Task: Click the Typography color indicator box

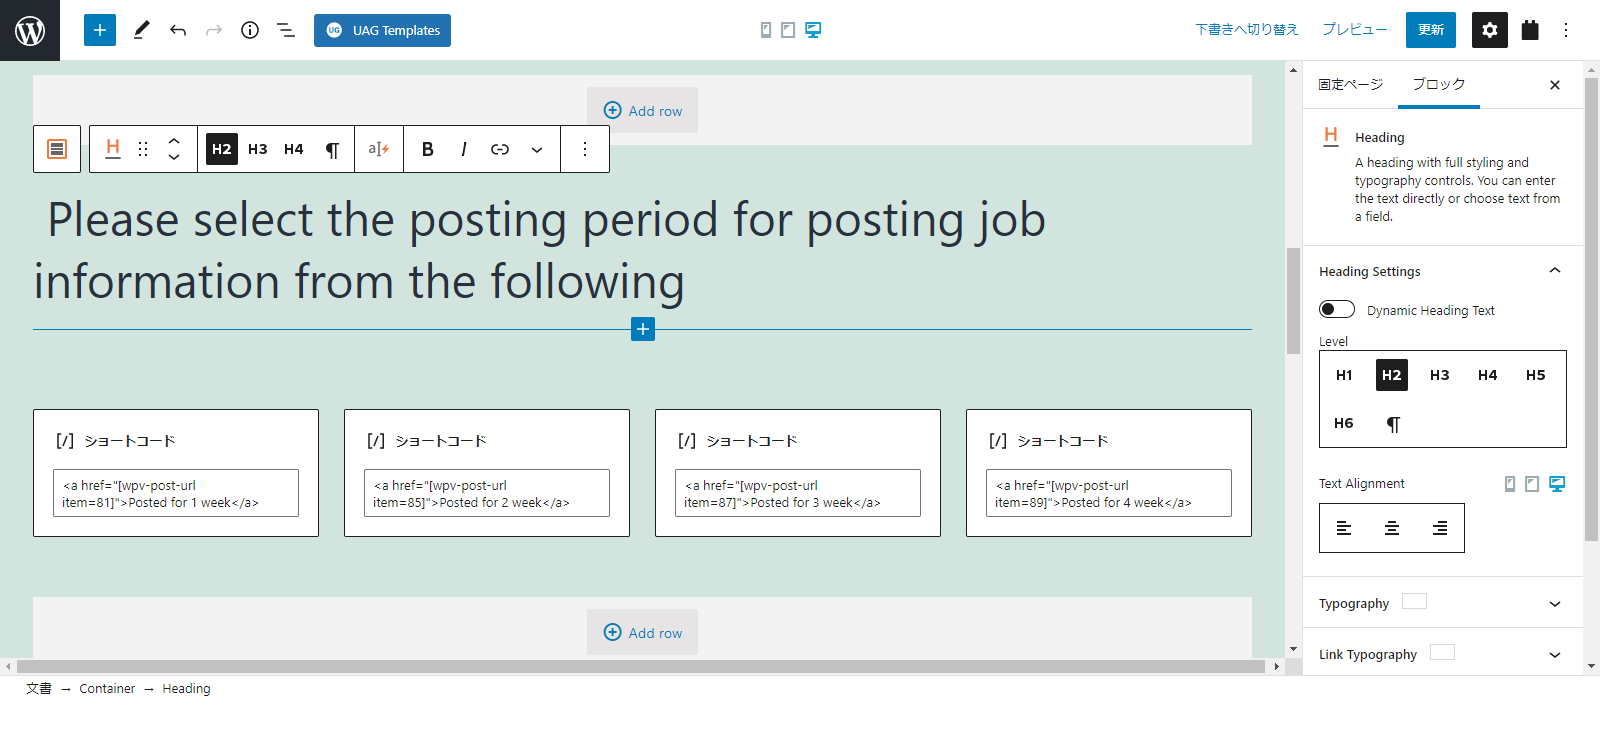Action: coord(1415,601)
